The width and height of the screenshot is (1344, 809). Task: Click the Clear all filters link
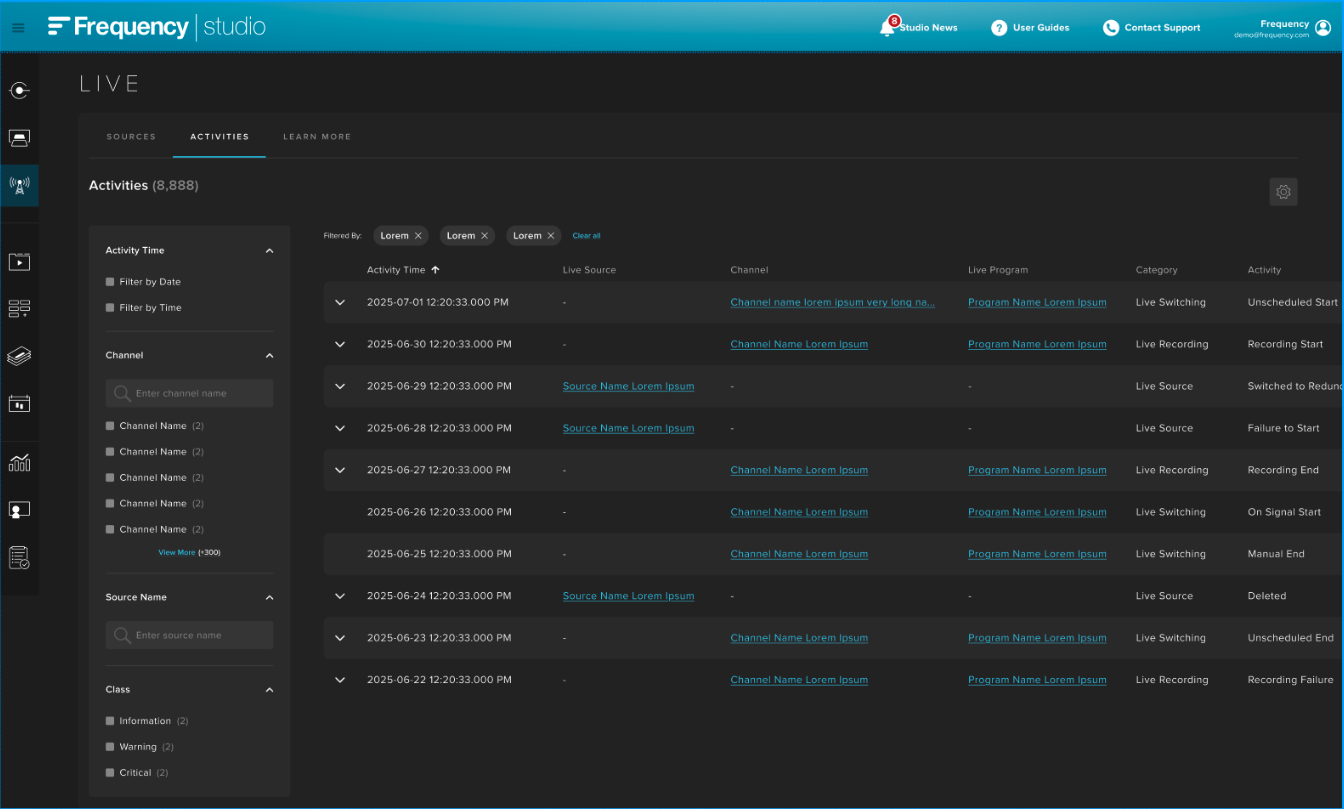coord(586,236)
